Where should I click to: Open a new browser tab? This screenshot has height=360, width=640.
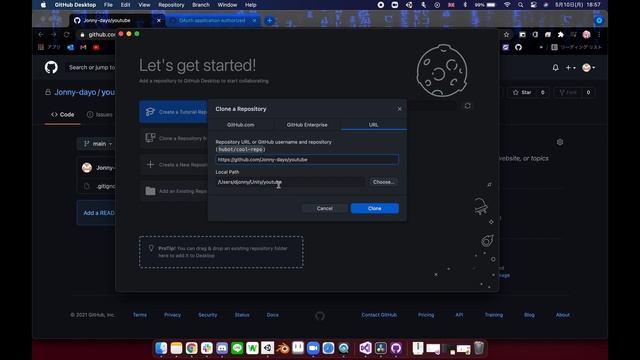pyautogui.click(x=269, y=20)
